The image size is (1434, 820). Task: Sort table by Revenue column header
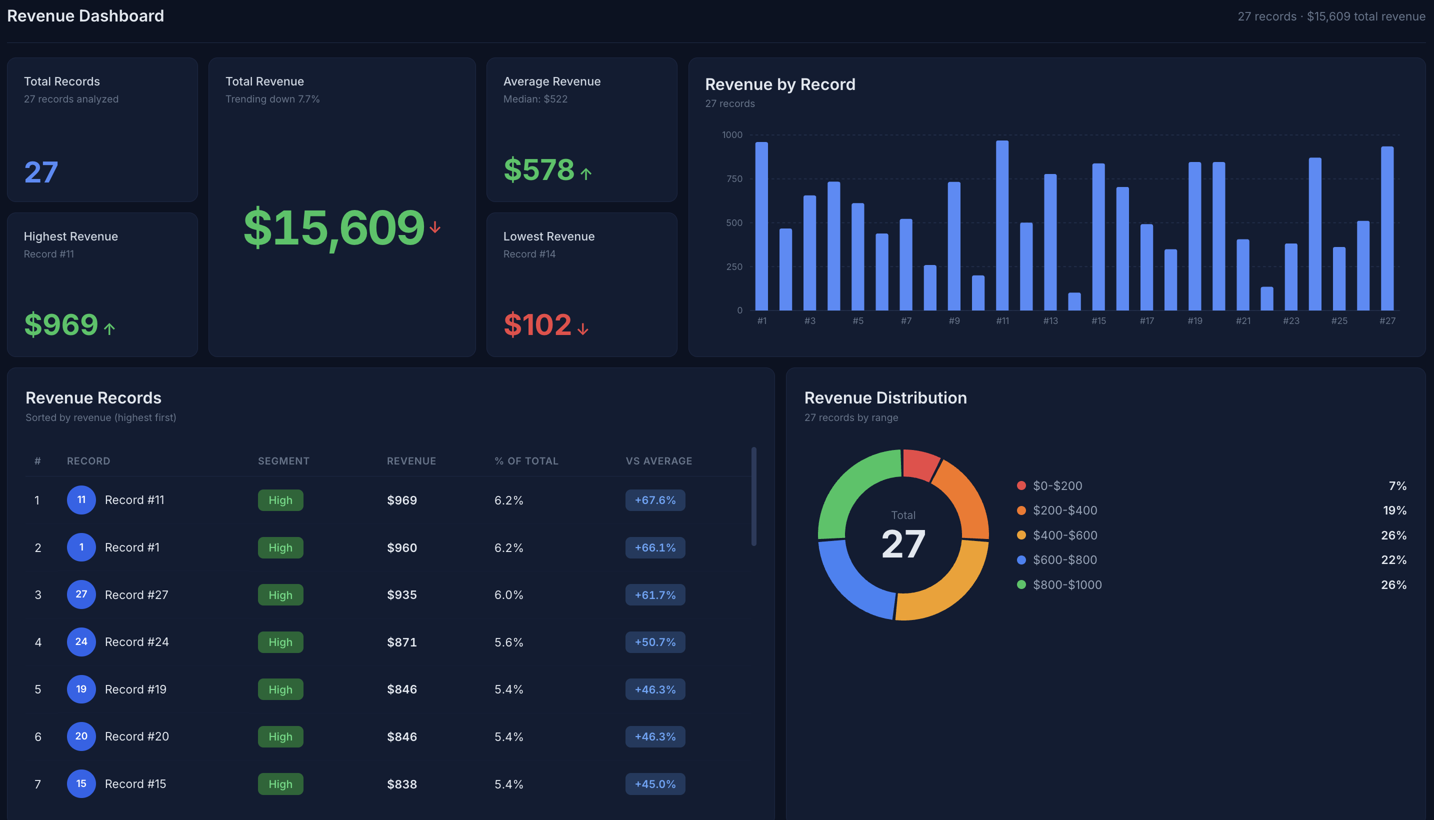tap(411, 461)
